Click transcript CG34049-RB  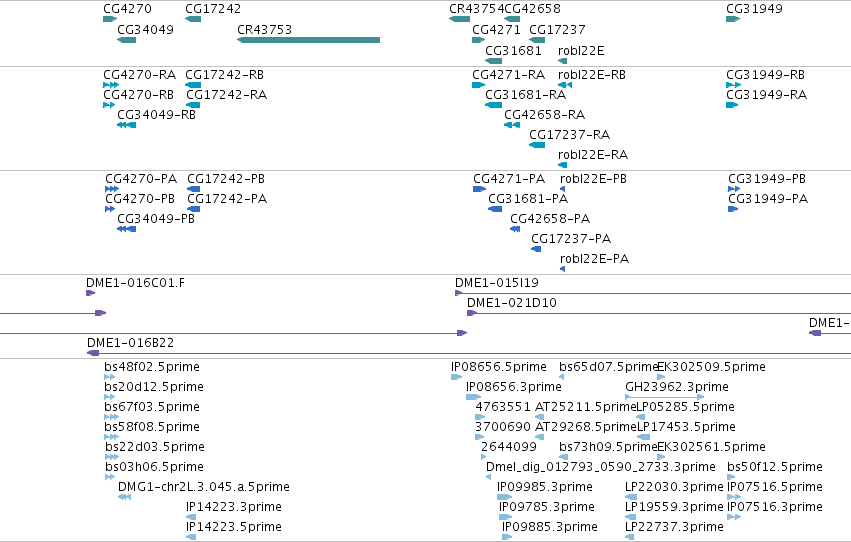tap(156, 114)
